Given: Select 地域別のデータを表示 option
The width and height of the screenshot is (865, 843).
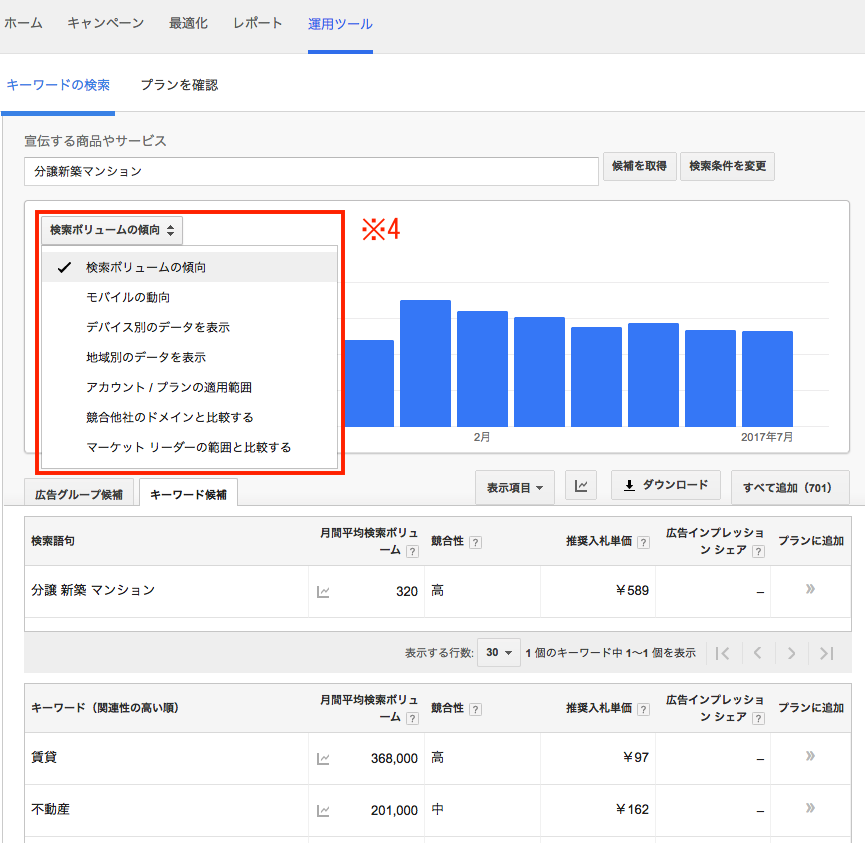Looking at the screenshot, I should [x=189, y=357].
